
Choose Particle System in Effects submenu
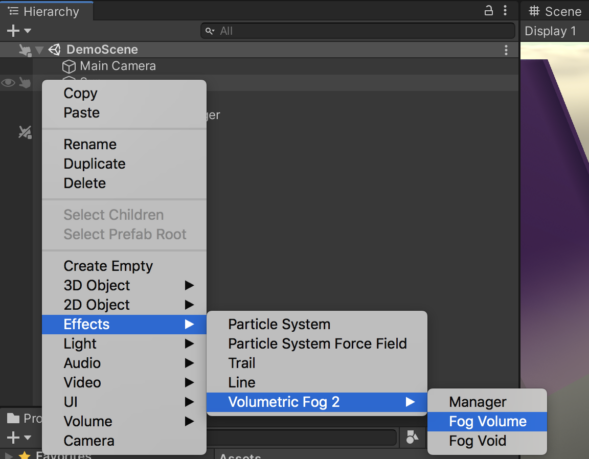pos(317,324)
